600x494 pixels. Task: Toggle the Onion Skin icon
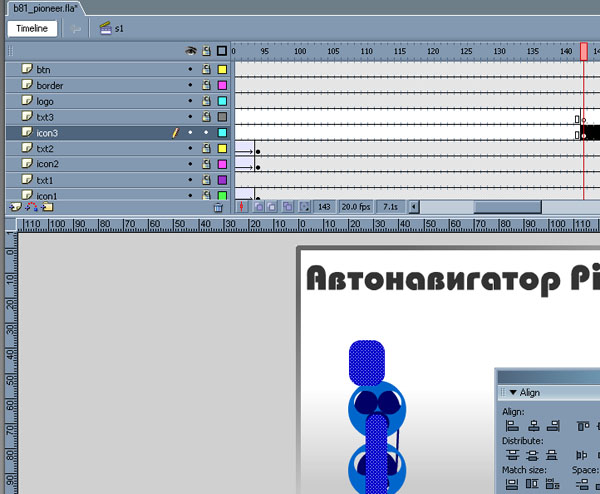coord(259,207)
